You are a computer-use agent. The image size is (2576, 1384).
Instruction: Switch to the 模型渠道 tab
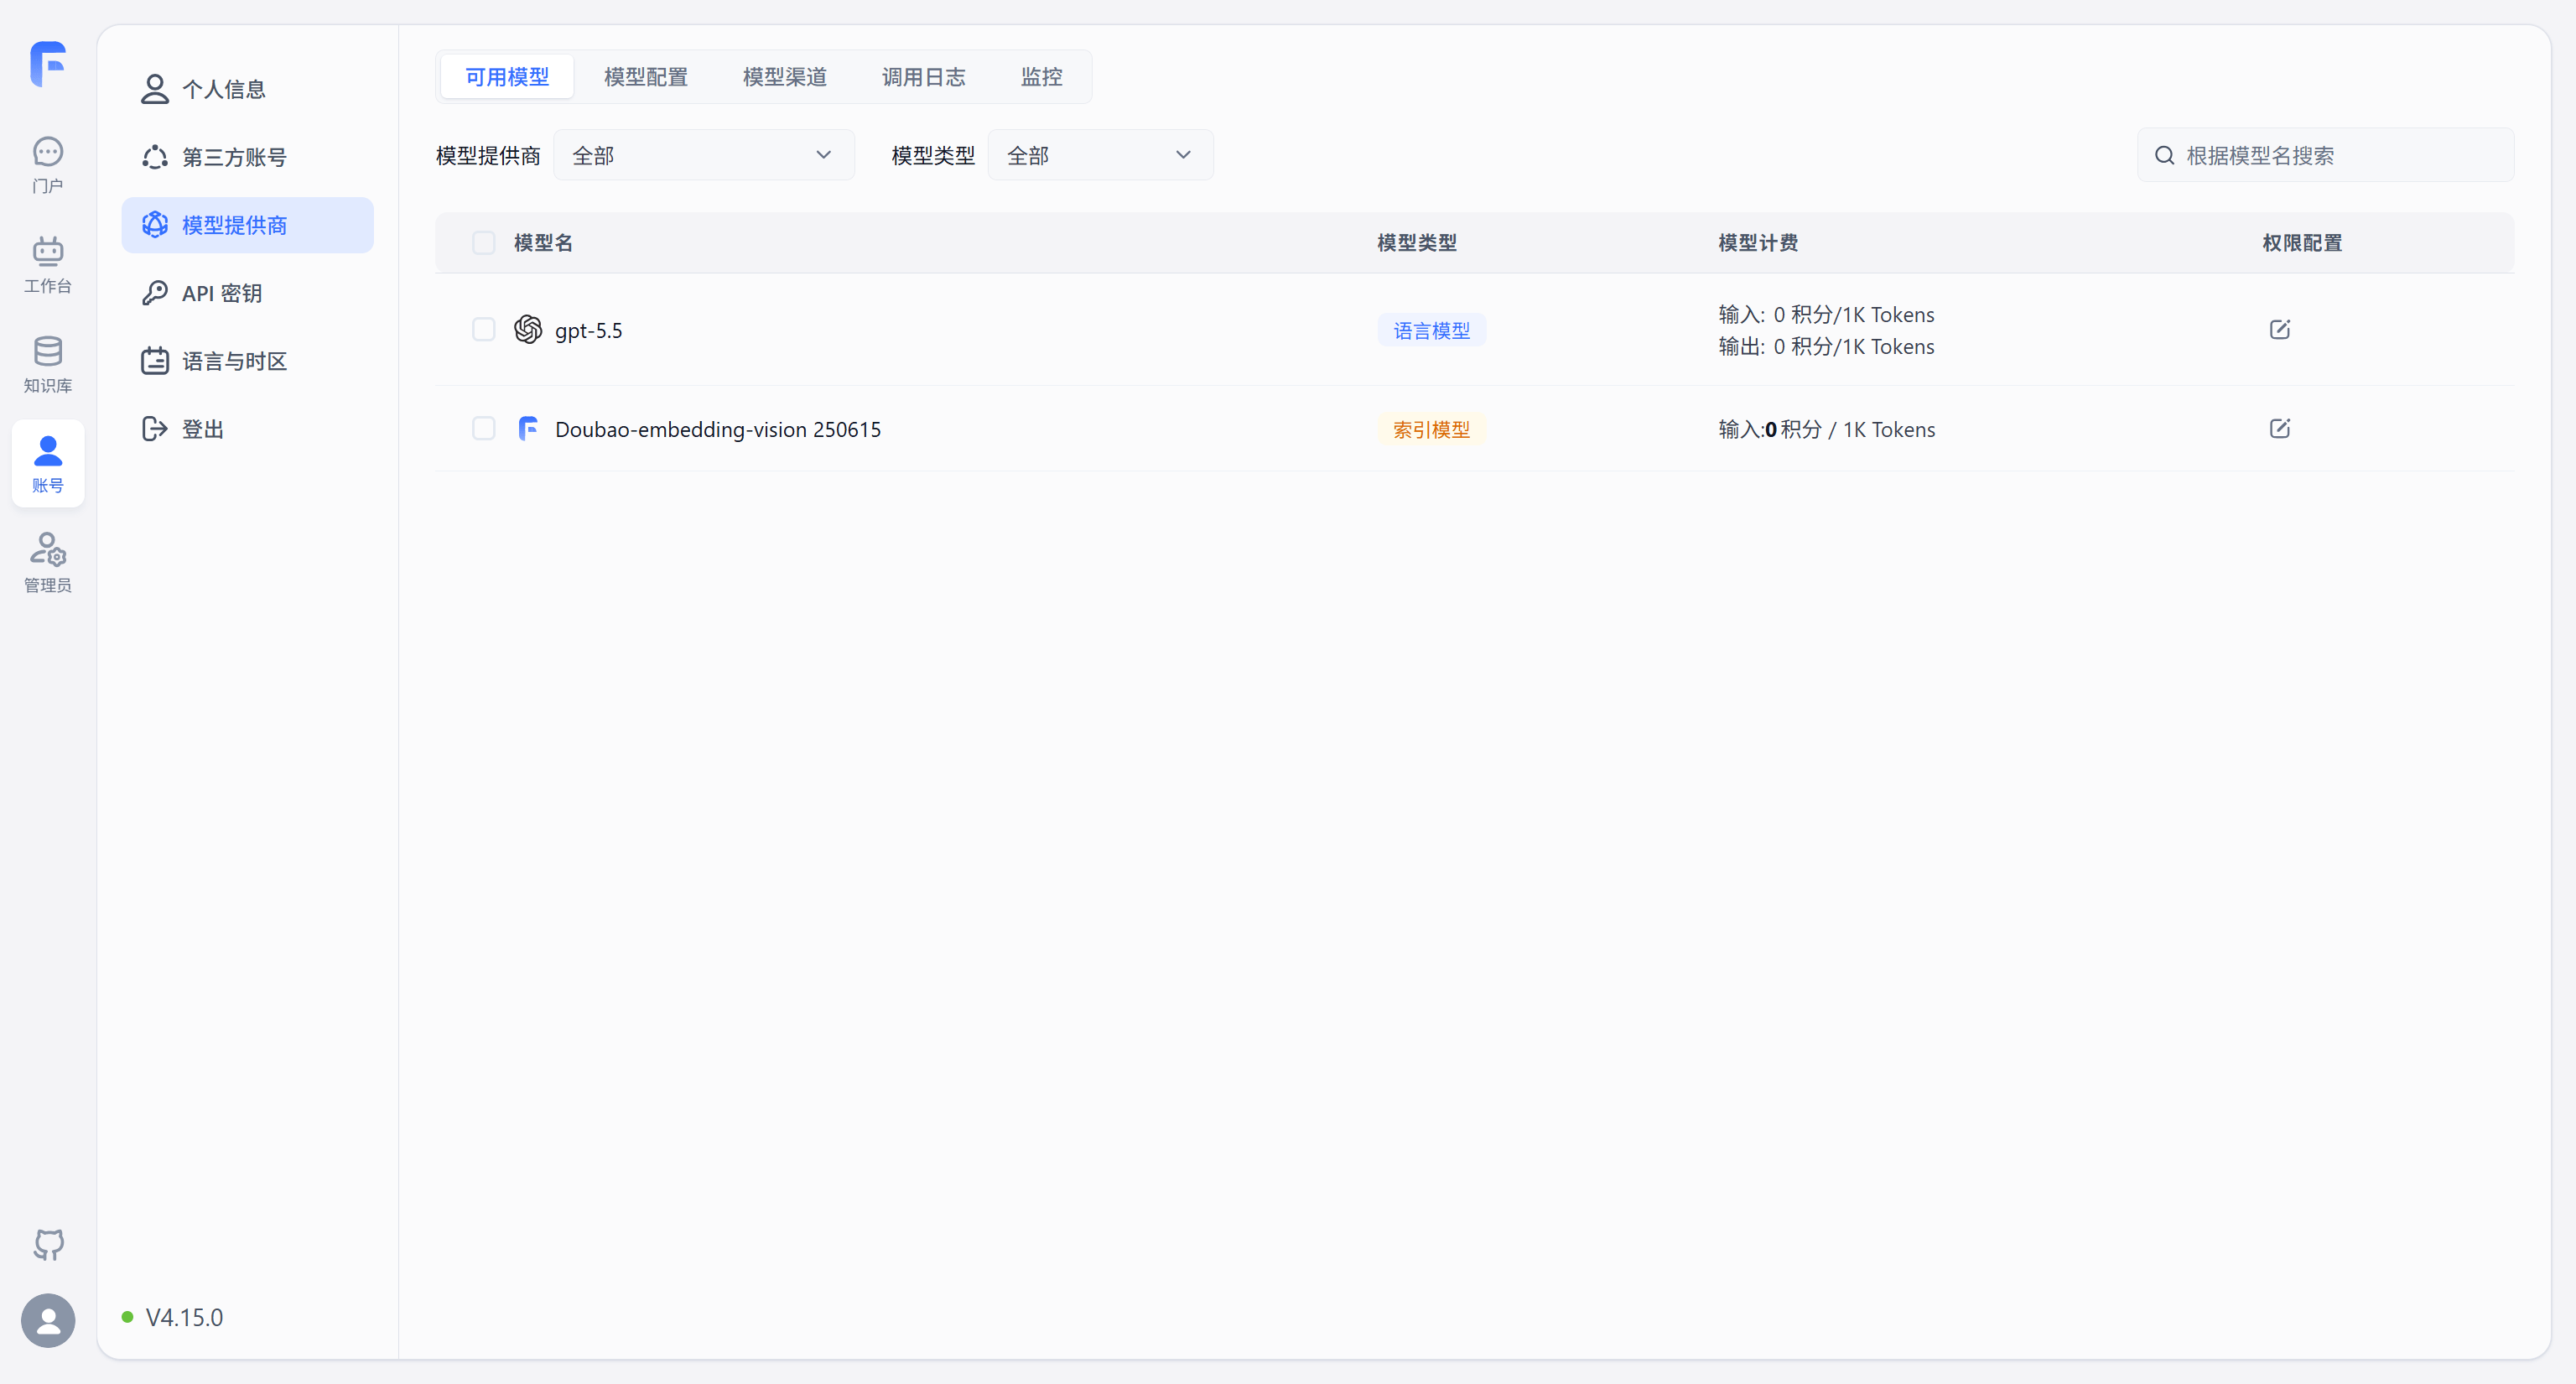point(785,77)
